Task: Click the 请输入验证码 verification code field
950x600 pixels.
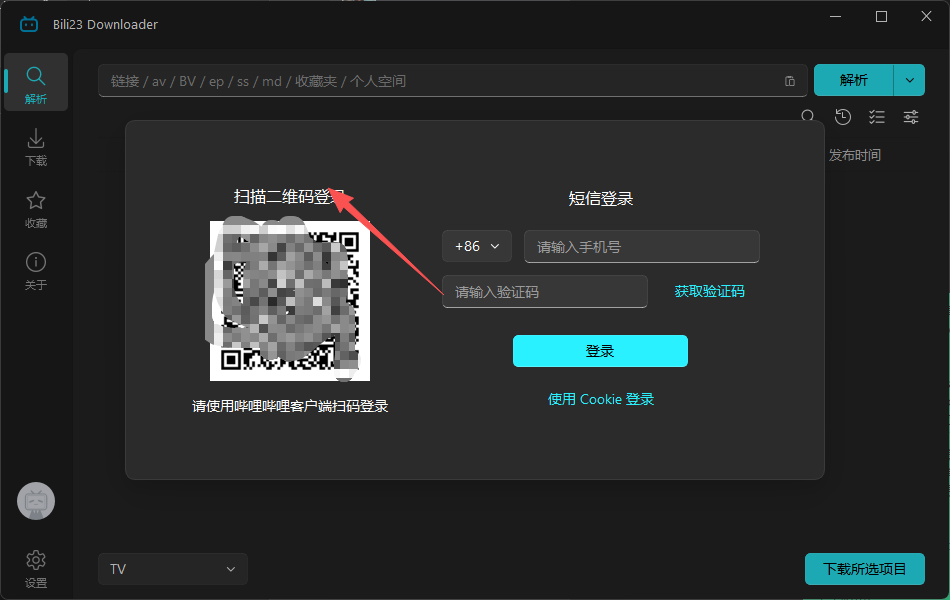Action: [545, 292]
